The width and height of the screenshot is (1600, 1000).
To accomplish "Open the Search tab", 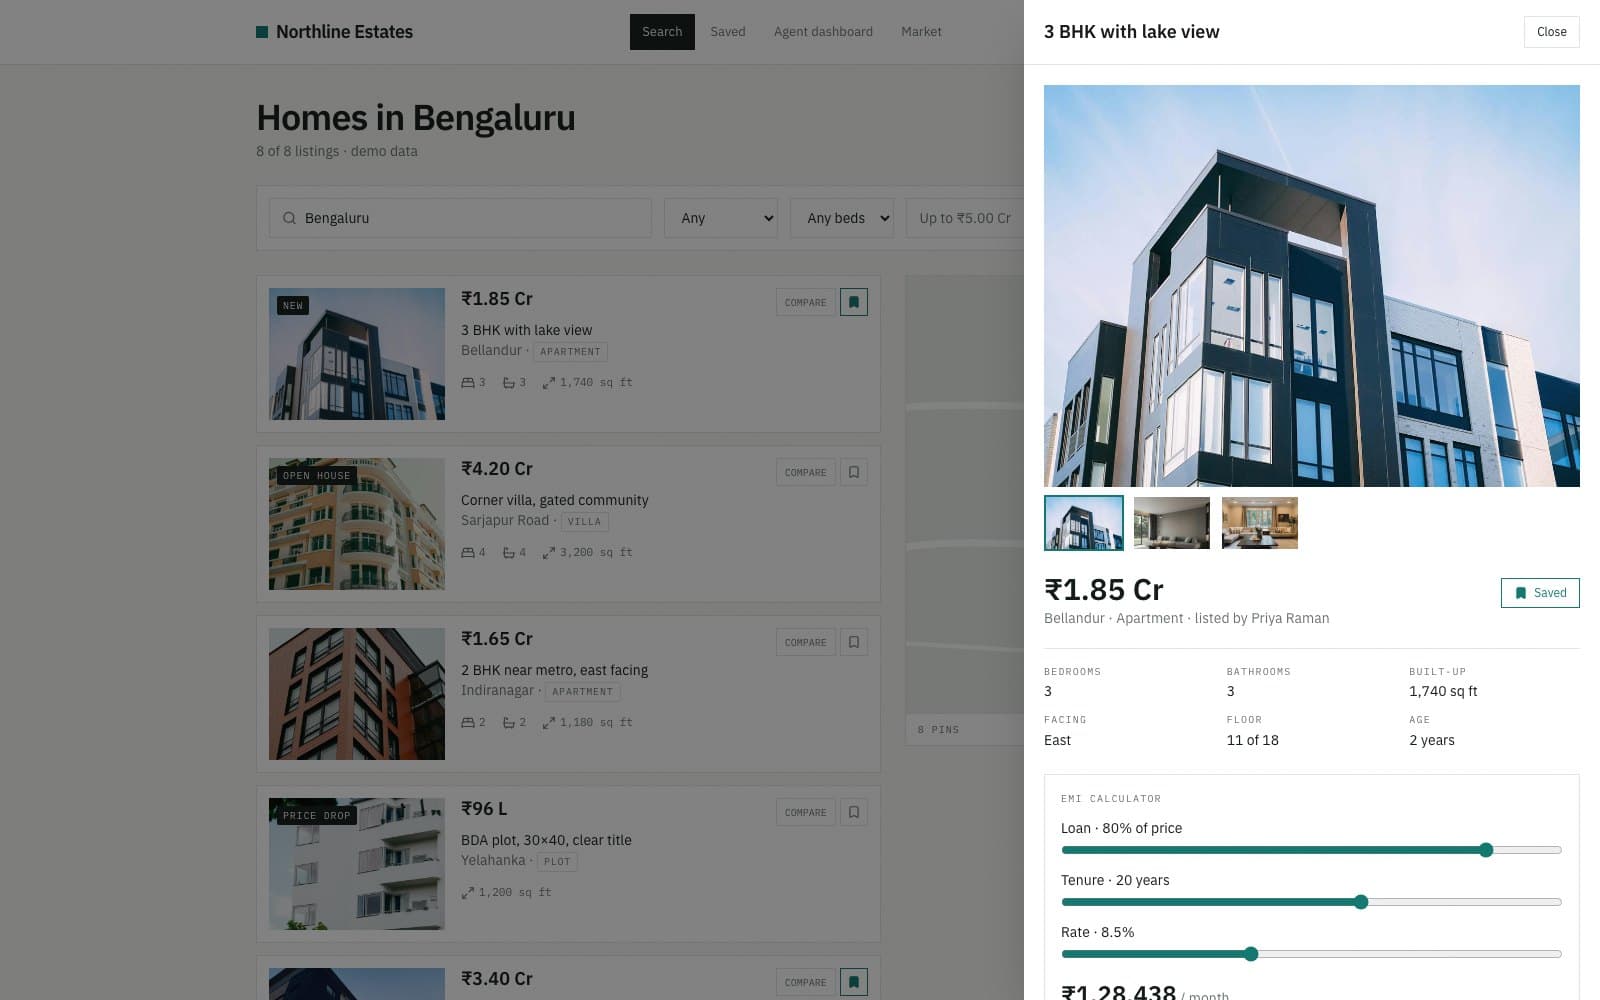I will point(662,32).
